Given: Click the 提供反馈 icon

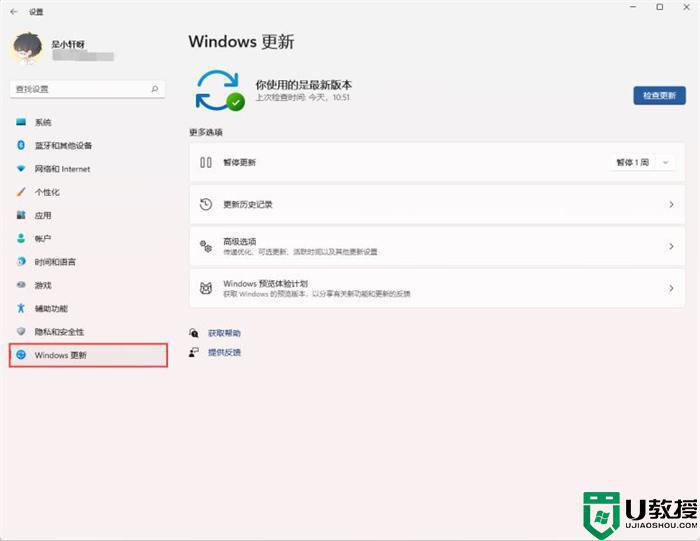Looking at the screenshot, I should pyautogui.click(x=194, y=353).
